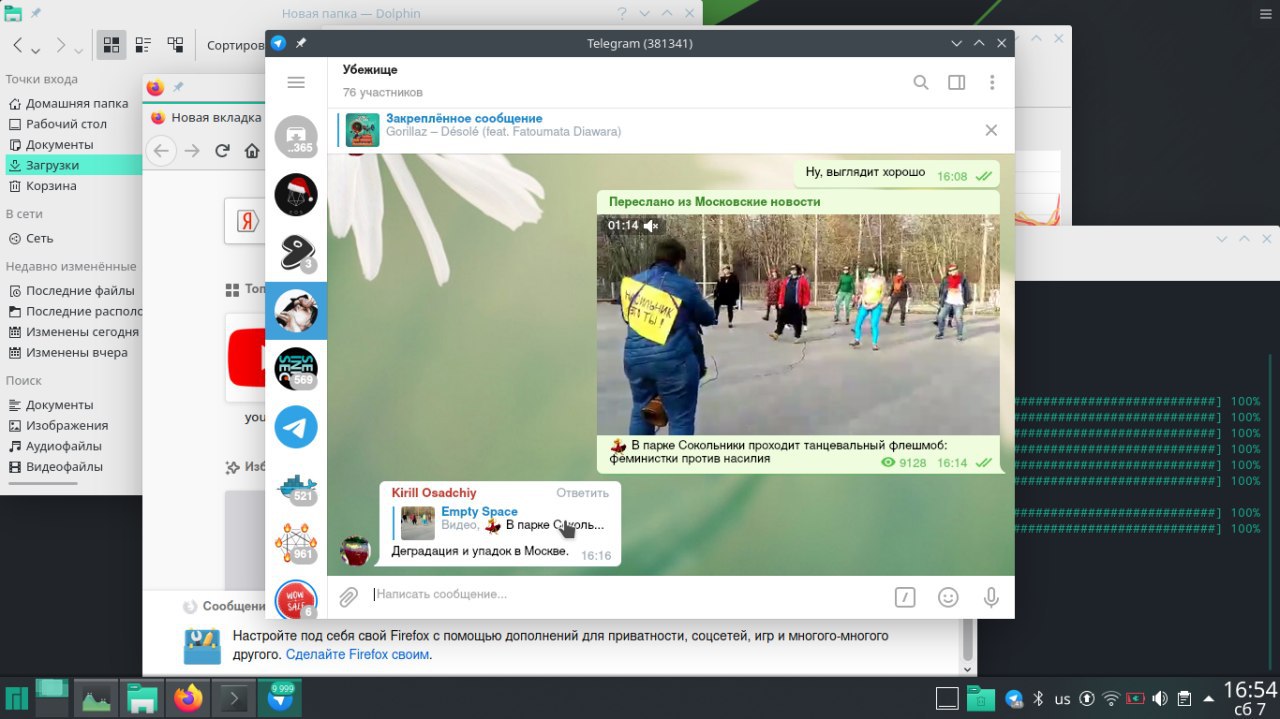Expand hidden system tray icons arrow
Viewport: 1280px width, 719px height.
tap(1208, 698)
